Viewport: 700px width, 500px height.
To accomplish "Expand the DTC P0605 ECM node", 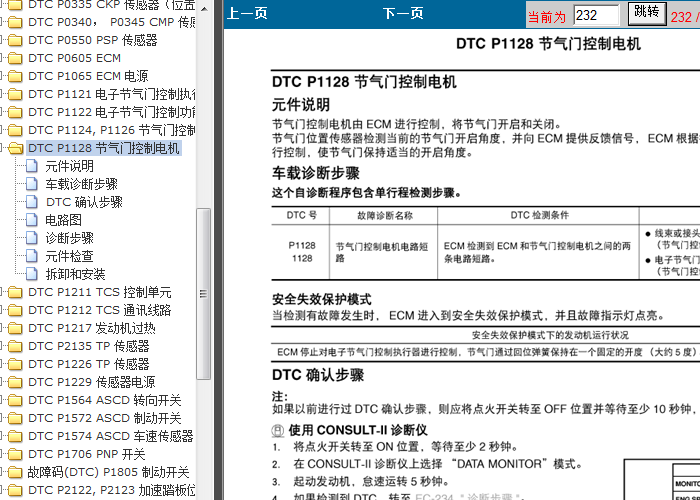I will (x=2, y=58).
